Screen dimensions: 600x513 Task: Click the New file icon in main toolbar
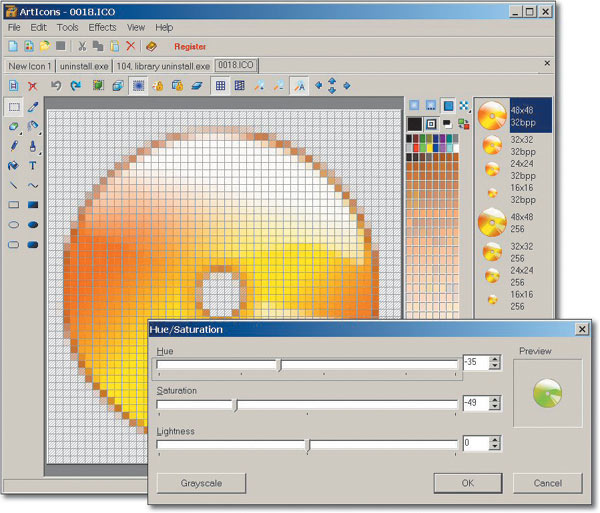point(13,46)
